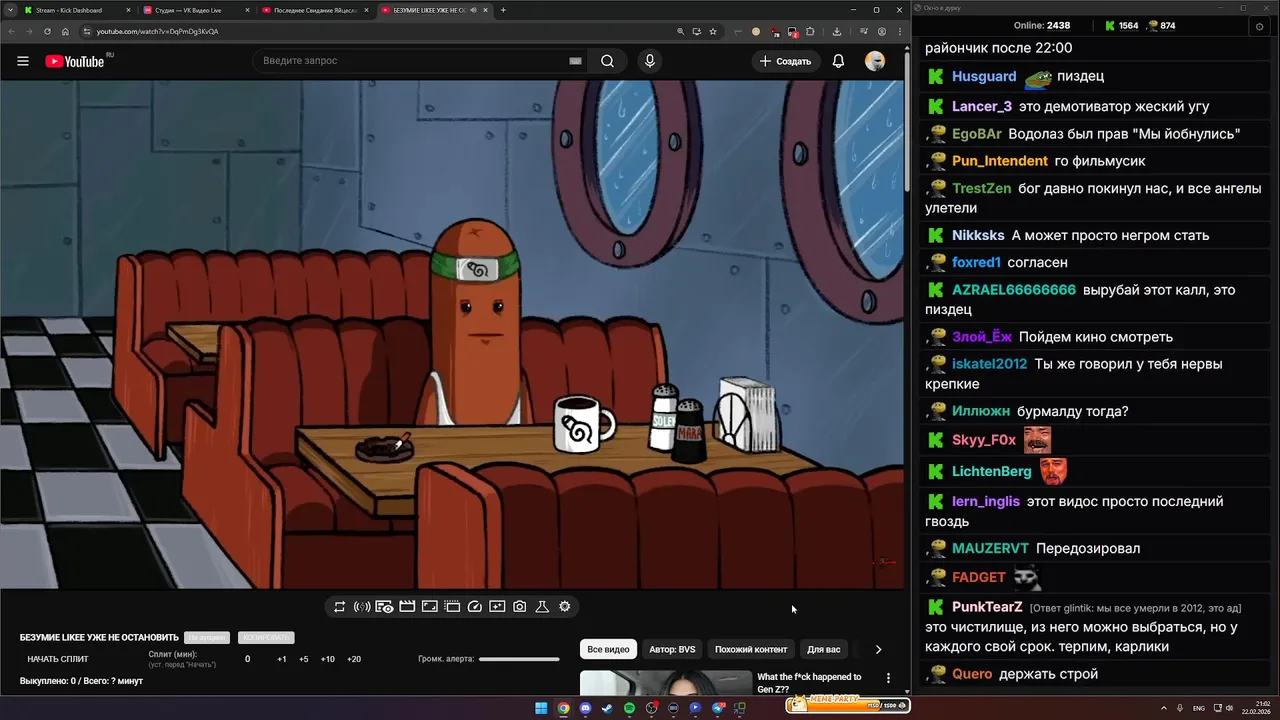The image size is (1280, 720).
Task: Click username PunkTearZ in chat
Action: (987, 607)
